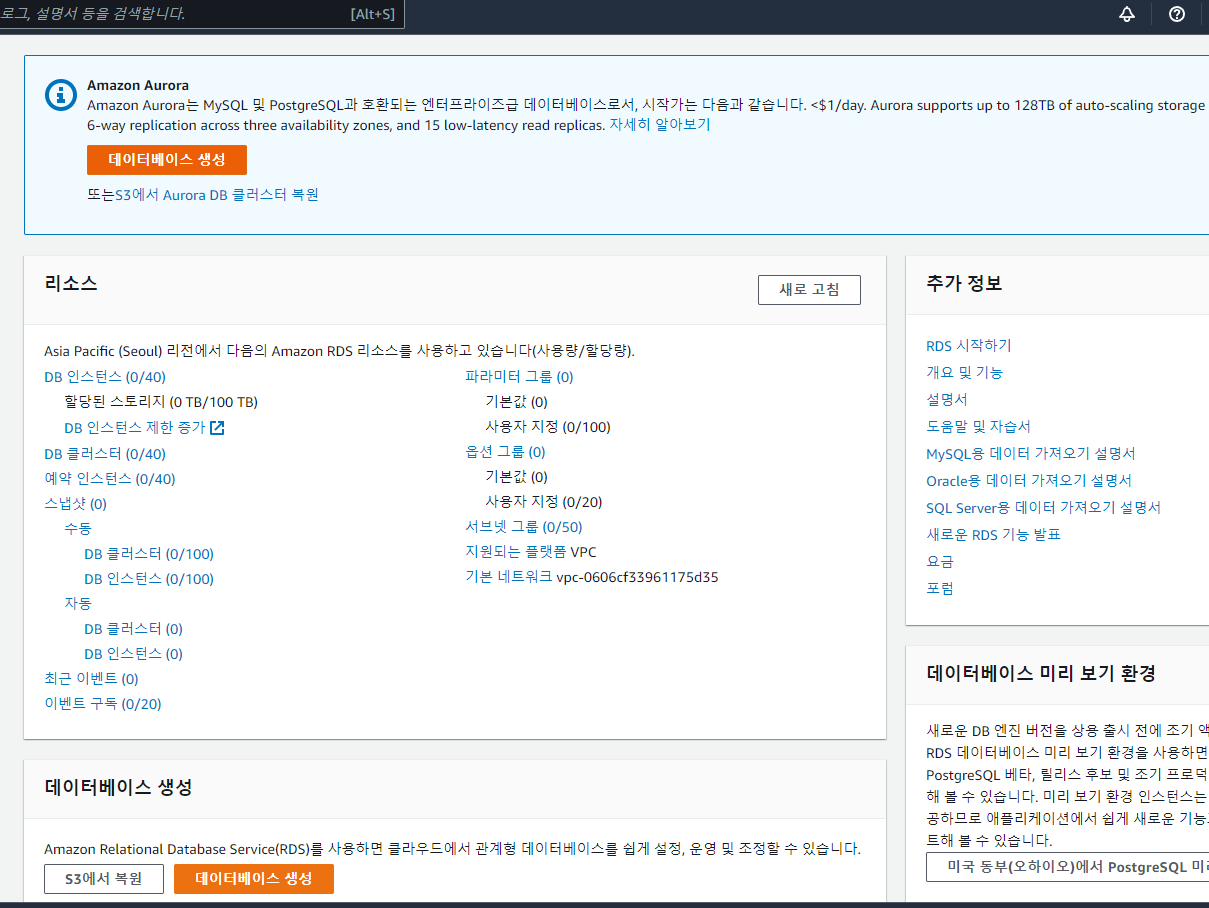Open SQL Server용 데이터 가져오기 설명서 link
The width and height of the screenshot is (1209, 908).
tap(1044, 508)
